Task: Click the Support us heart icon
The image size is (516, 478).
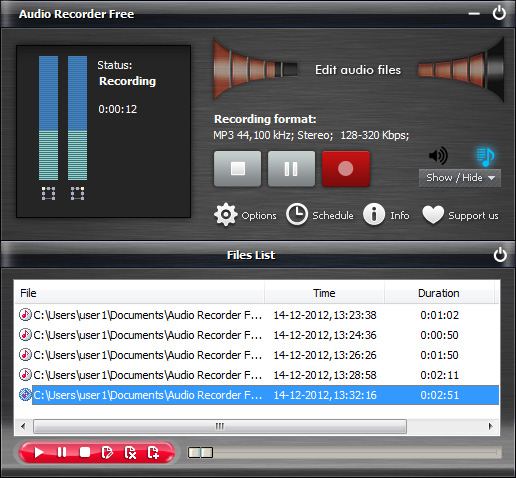Action: point(433,215)
